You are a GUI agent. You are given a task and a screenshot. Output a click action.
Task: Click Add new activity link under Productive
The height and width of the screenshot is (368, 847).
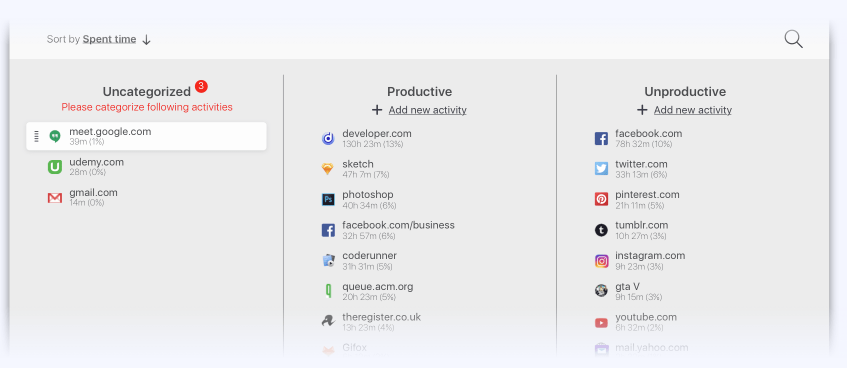[x=427, y=110]
